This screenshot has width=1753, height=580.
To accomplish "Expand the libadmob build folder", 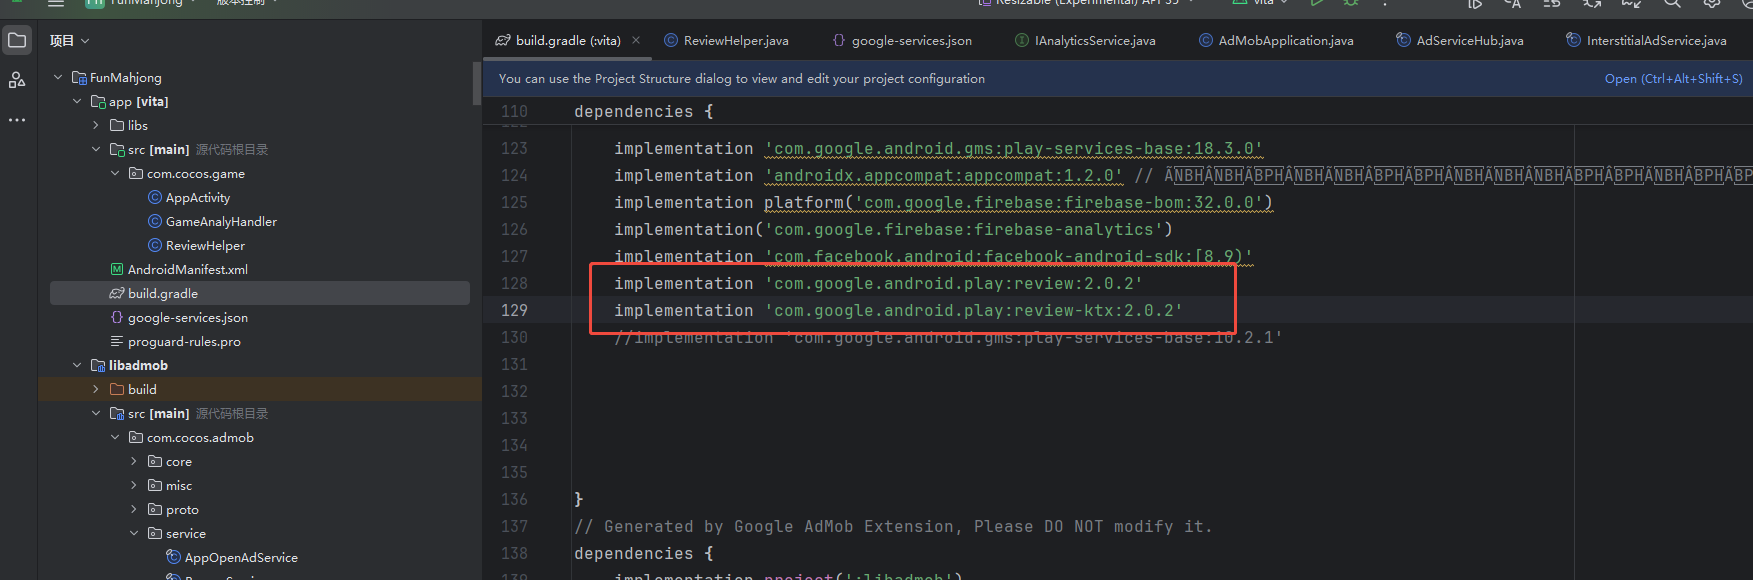I will pos(96,389).
